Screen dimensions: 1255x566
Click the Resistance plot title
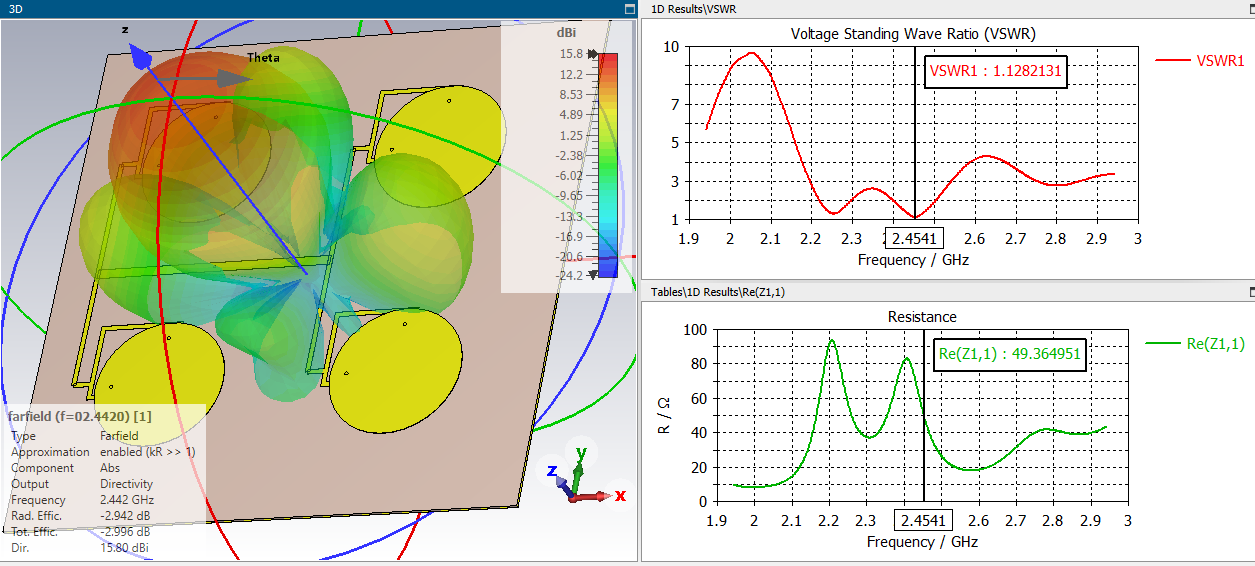click(x=922, y=316)
